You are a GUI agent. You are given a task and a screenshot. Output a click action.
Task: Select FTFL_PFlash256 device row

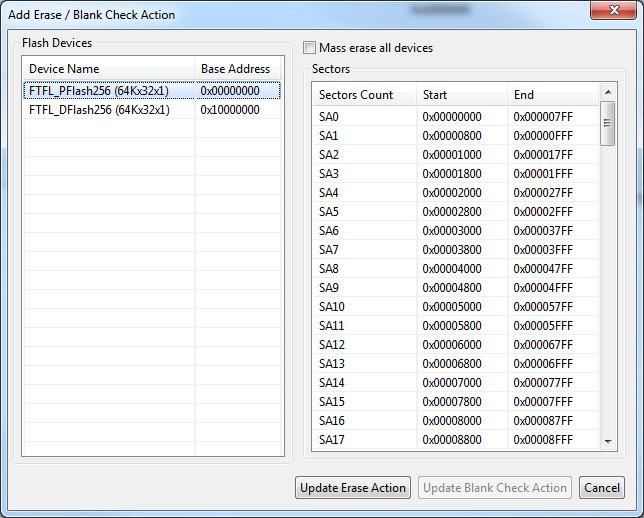coord(98,91)
